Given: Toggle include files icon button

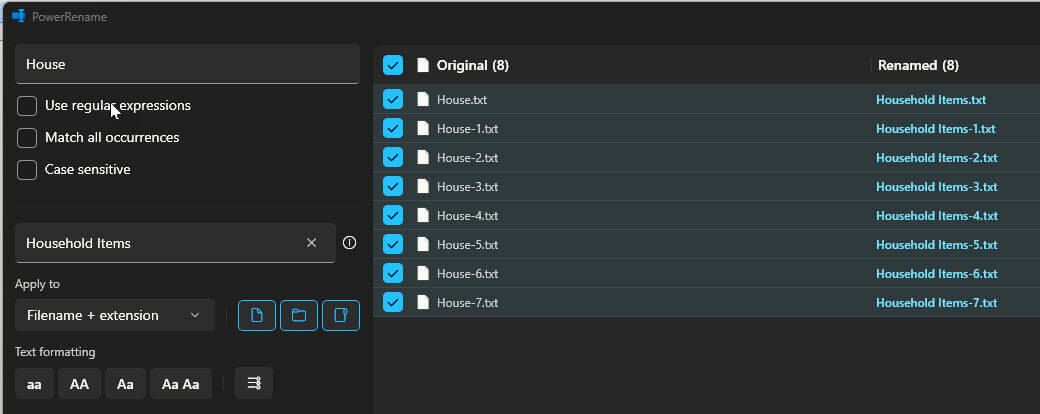Looking at the screenshot, I should (257, 315).
